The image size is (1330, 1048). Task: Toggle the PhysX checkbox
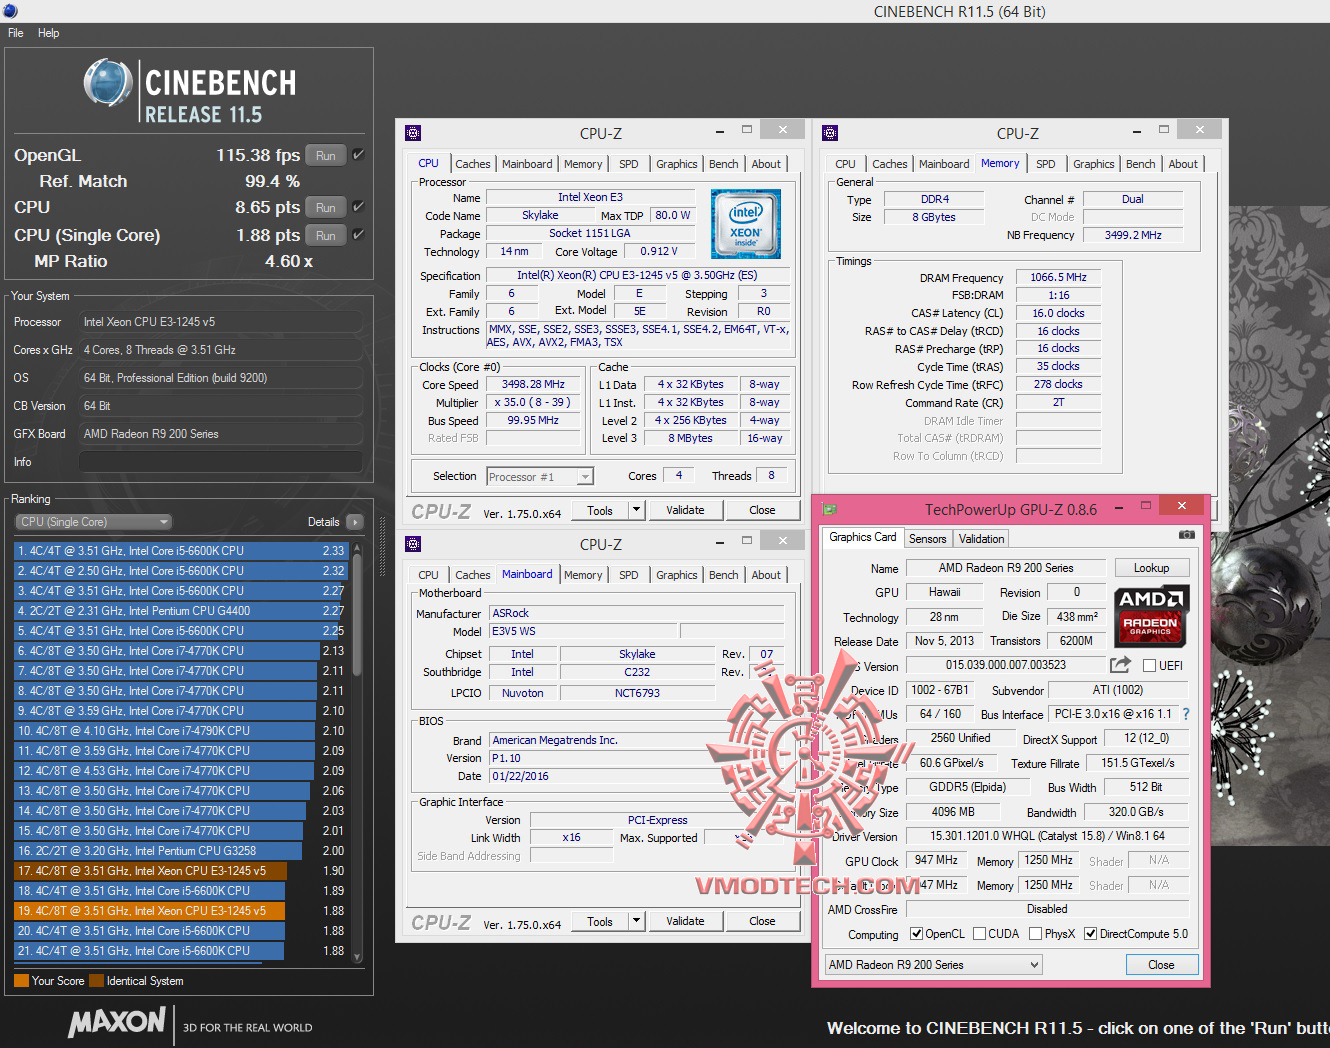(x=1035, y=934)
